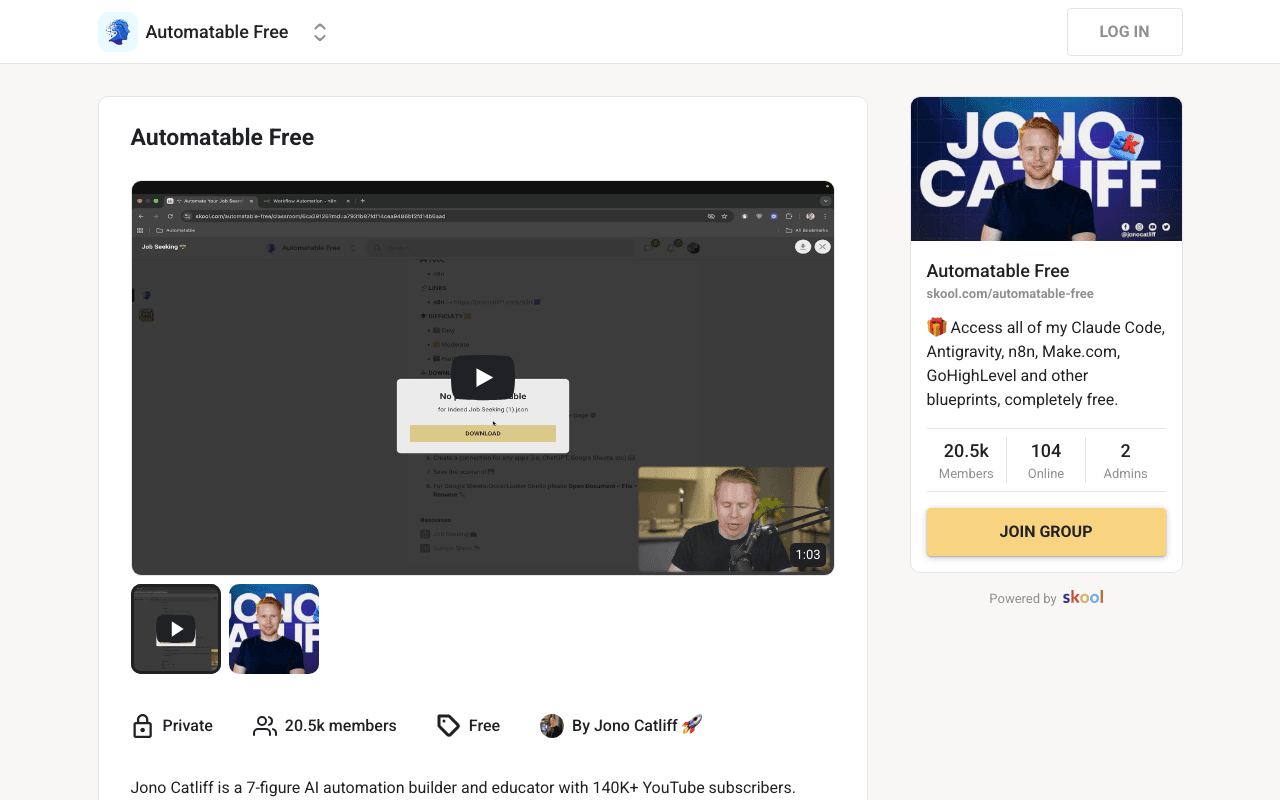The height and width of the screenshot is (800, 1280).
Task: Click the 2 Admins stat
Action: (x=1126, y=460)
